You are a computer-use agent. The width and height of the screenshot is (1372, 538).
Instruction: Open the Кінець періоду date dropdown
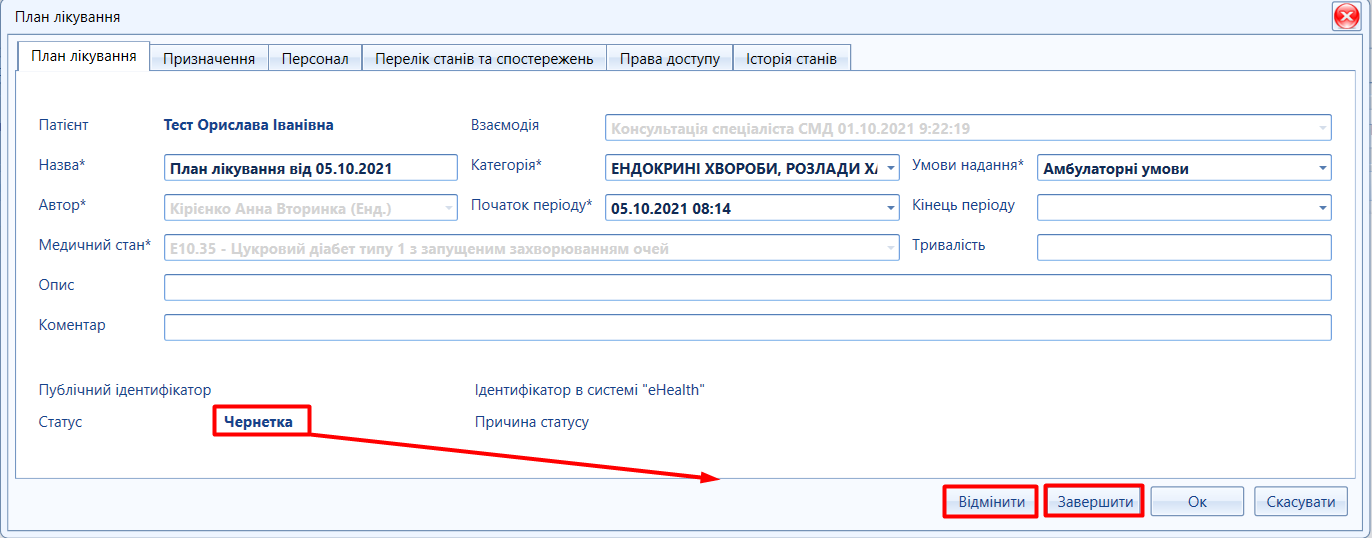pyautogui.click(x=1323, y=207)
